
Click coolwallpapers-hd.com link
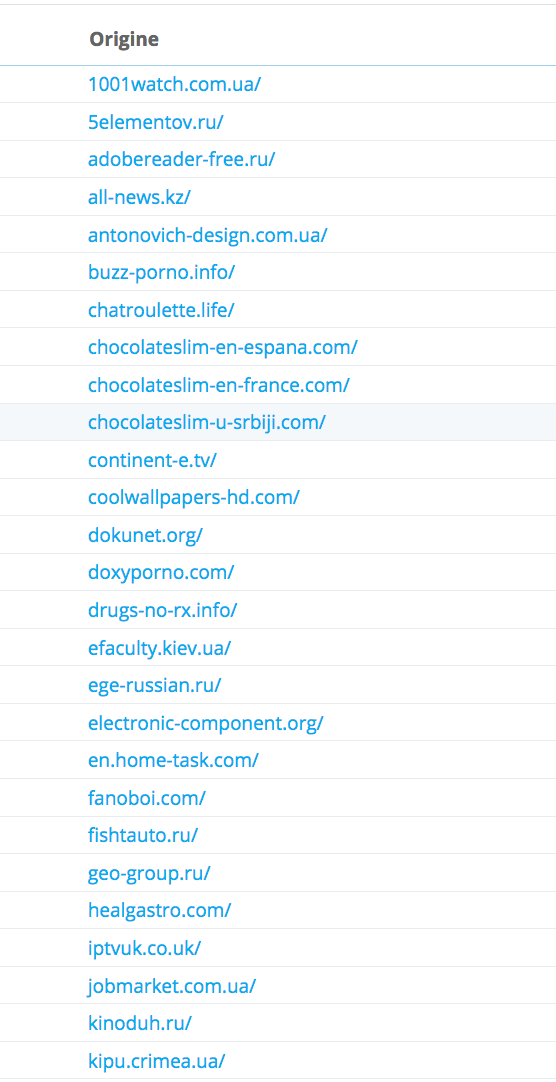[x=194, y=498]
